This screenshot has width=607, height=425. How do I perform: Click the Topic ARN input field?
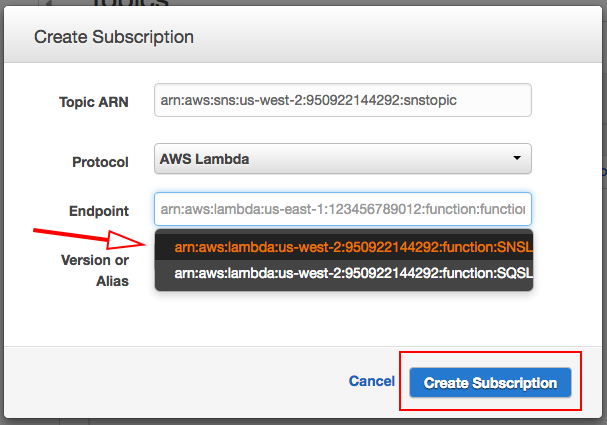(x=342, y=101)
